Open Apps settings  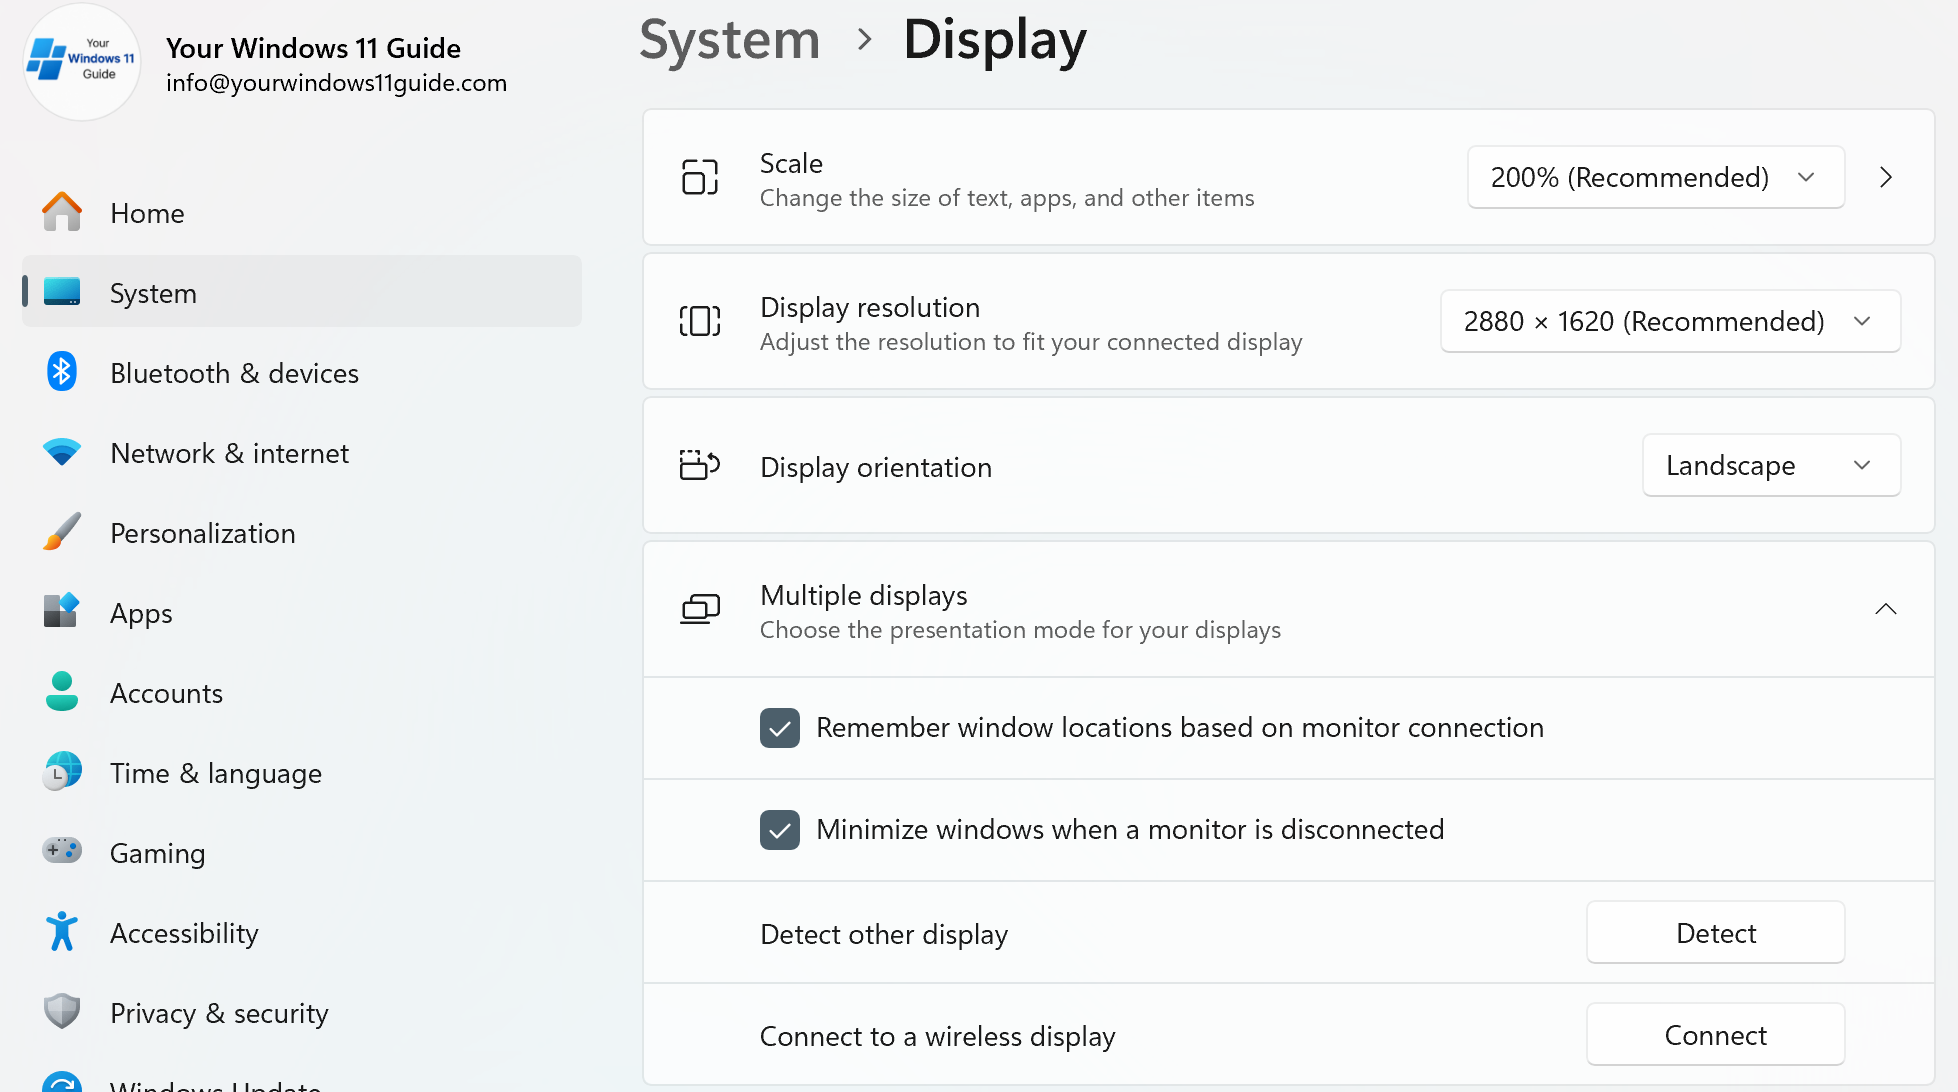301,612
